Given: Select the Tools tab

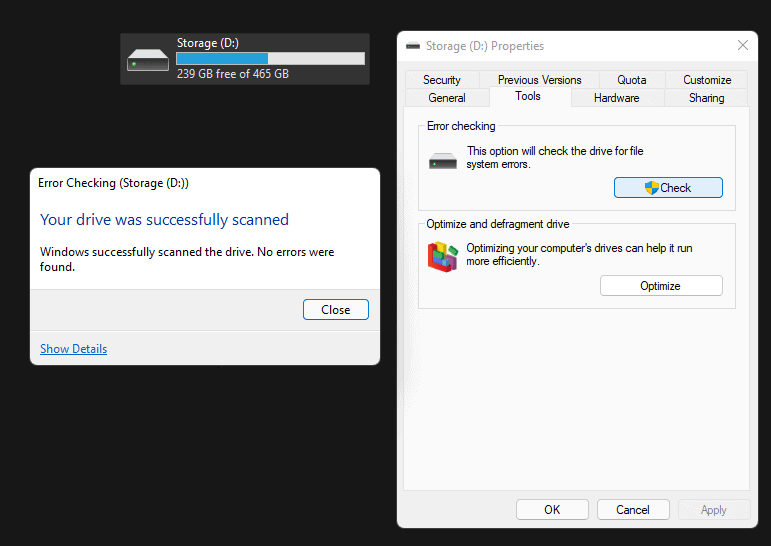Looking at the screenshot, I should 528,96.
